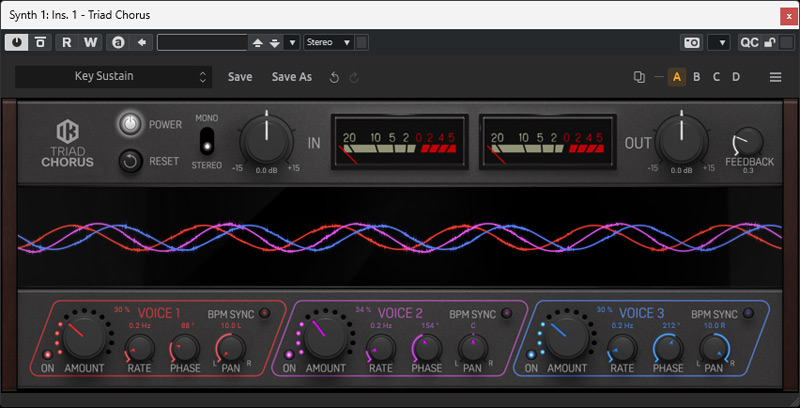
Task: Select preset slot B
Action: [697, 77]
